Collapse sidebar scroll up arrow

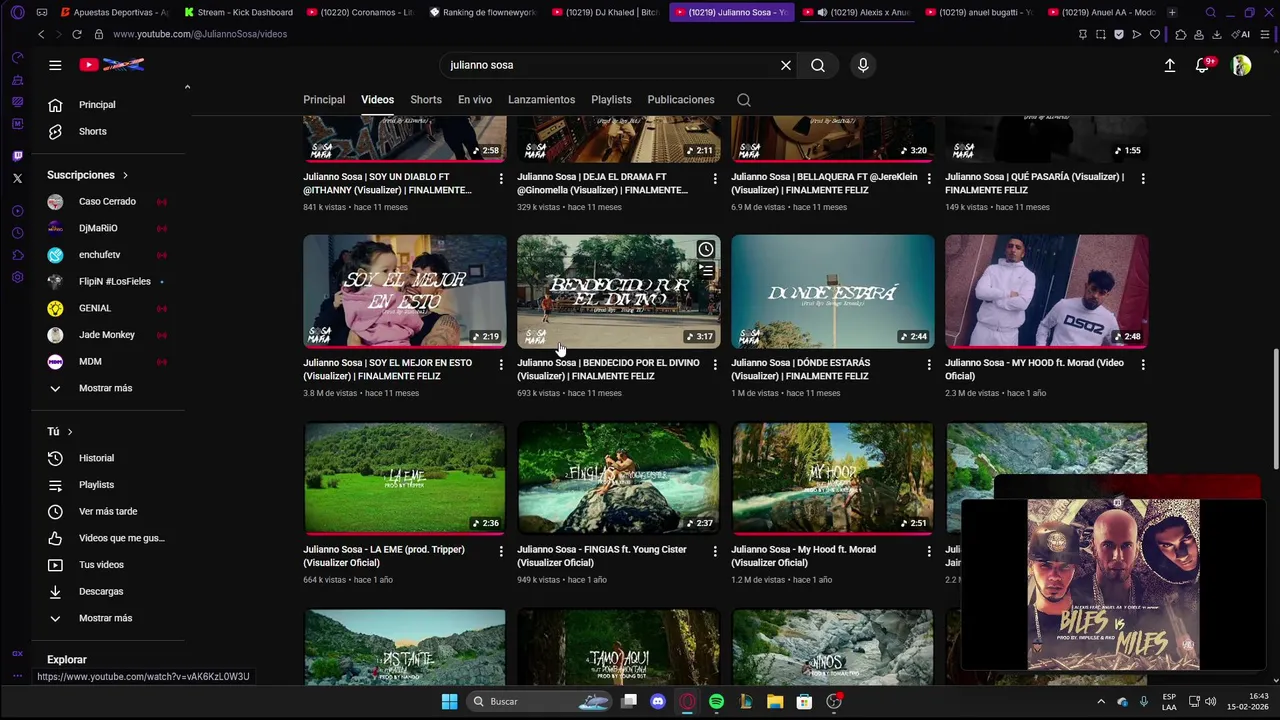(x=187, y=87)
